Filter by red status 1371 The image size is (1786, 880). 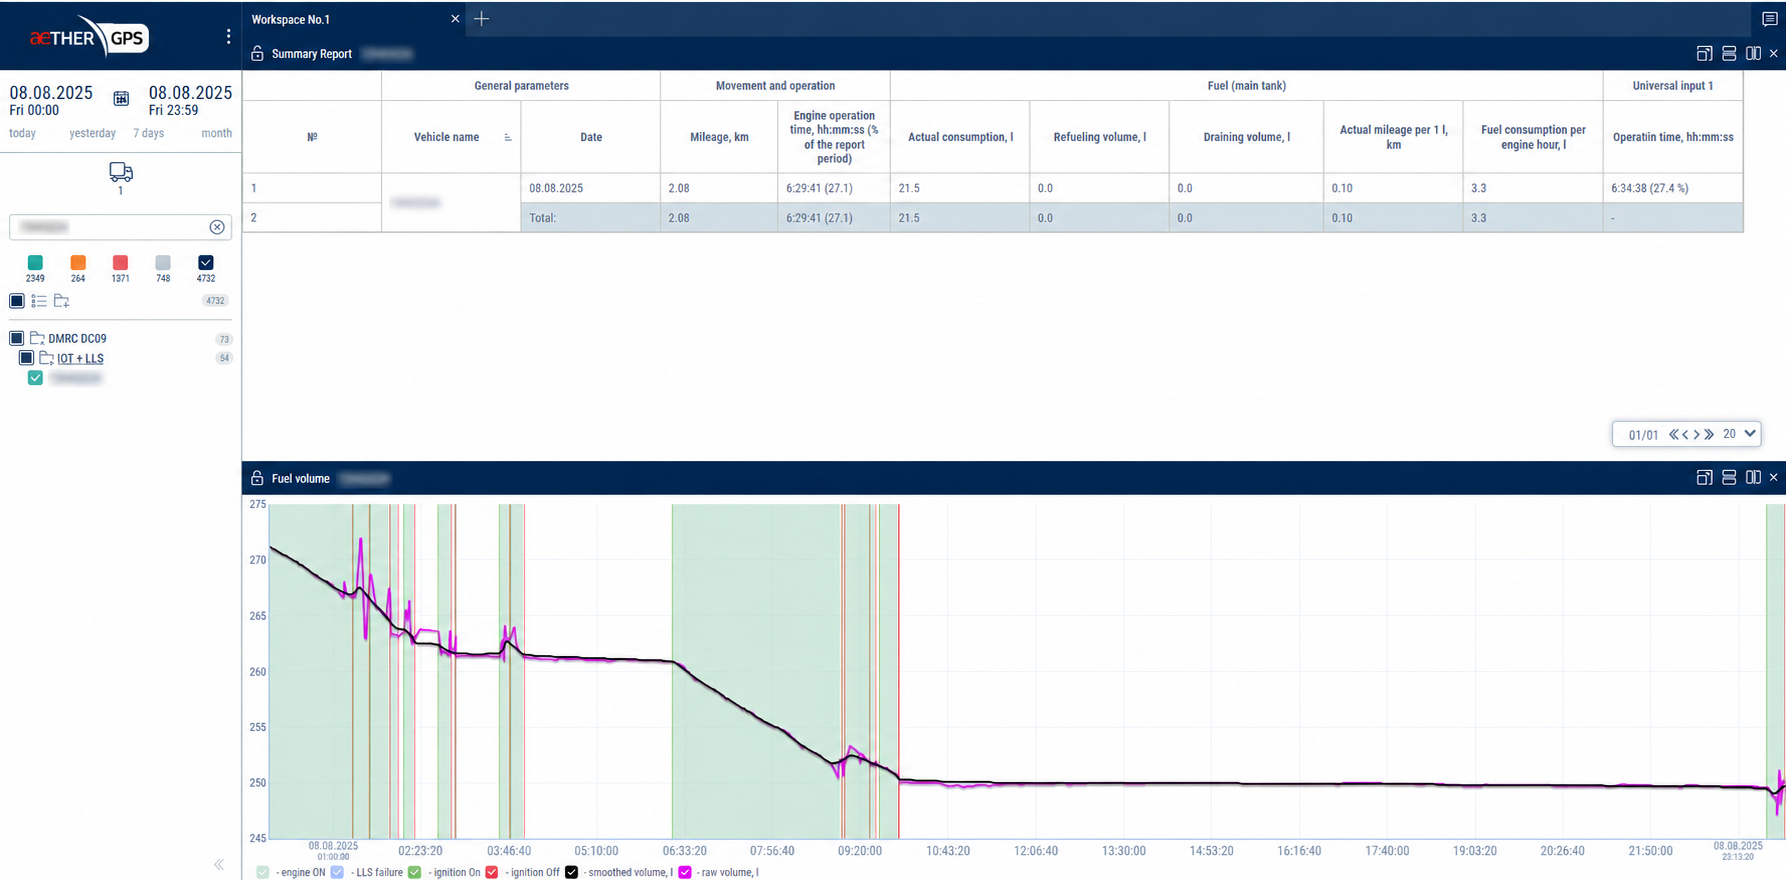pos(120,263)
